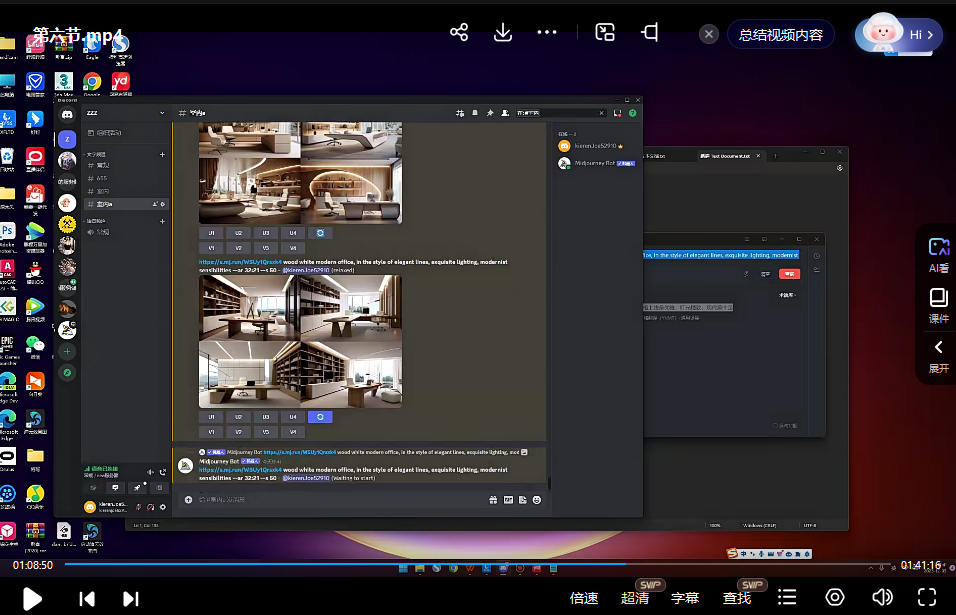956x615 pixels.
Task: Open the three-dots more options menu
Action: coord(547,33)
